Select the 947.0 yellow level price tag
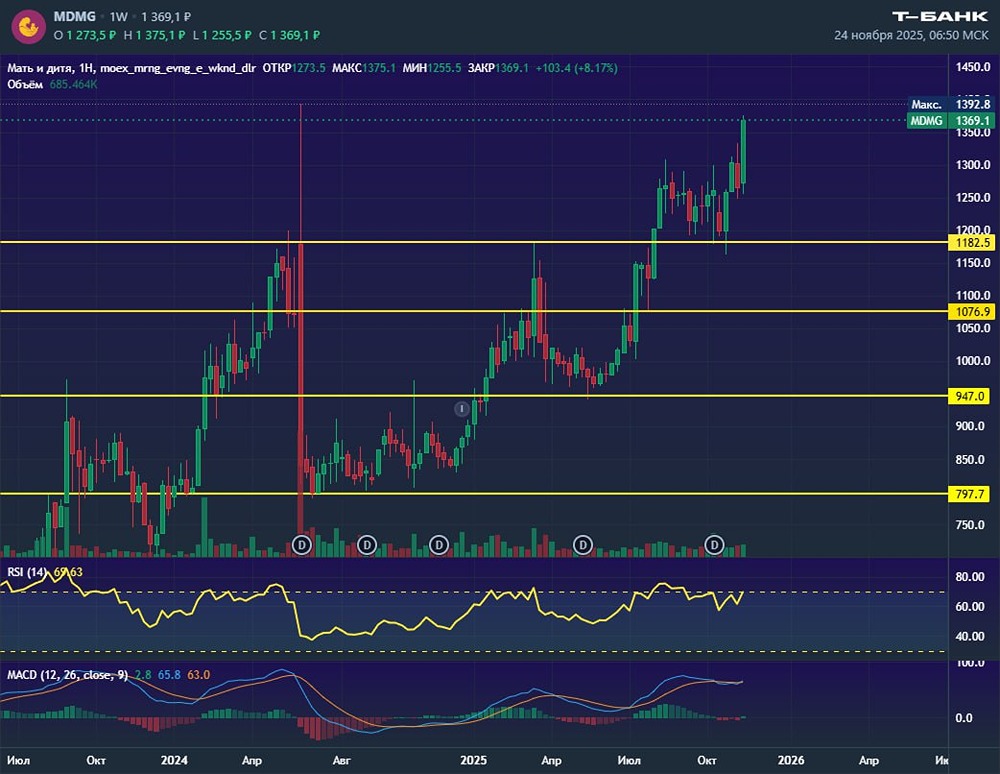 coord(969,397)
